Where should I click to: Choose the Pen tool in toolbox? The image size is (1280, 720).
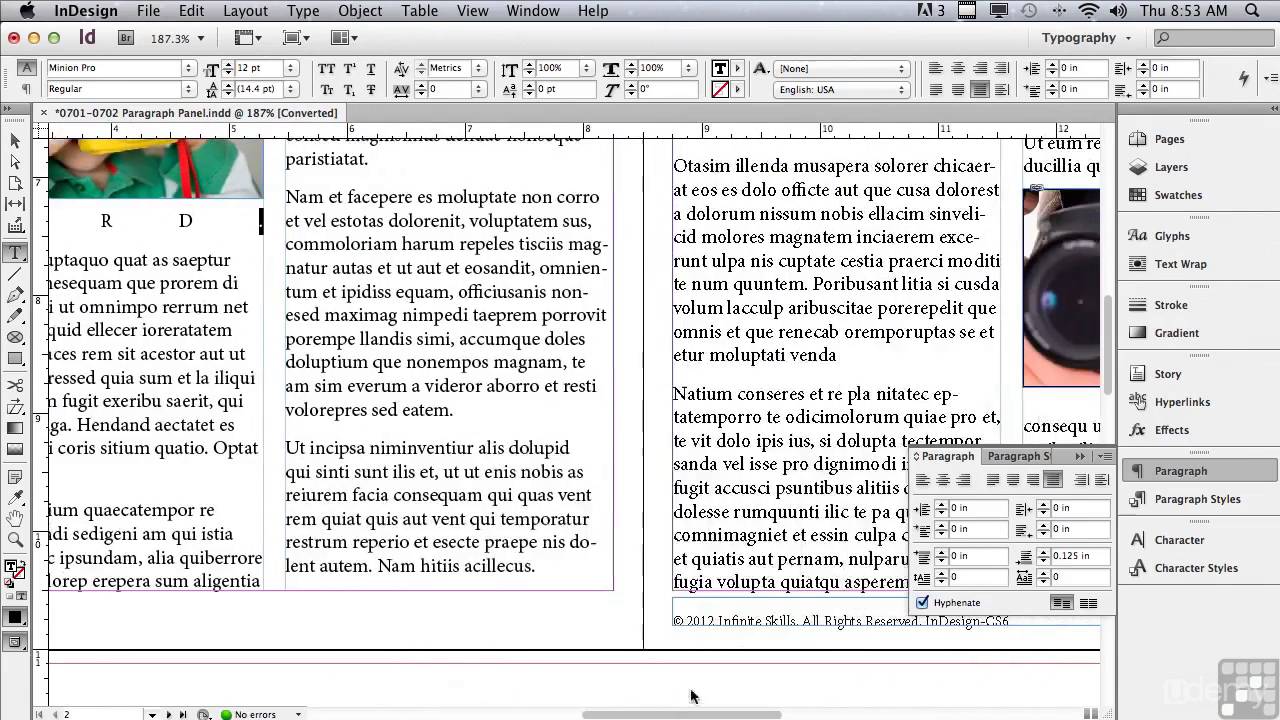pos(15,295)
